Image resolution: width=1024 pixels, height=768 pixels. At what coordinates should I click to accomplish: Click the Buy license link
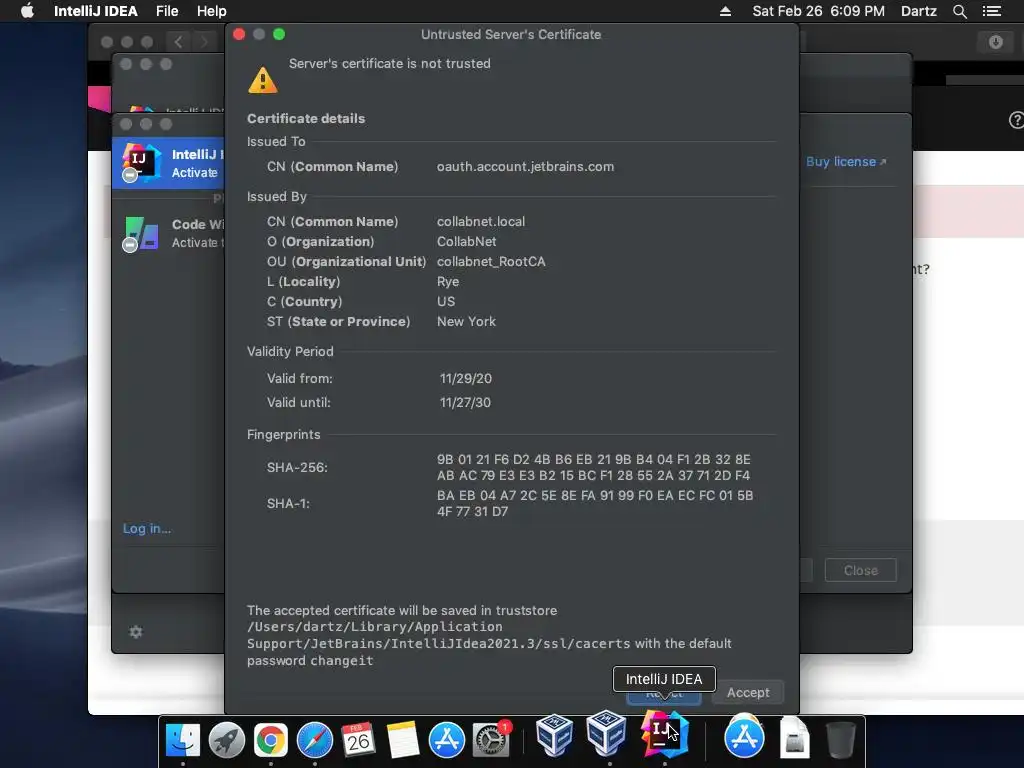pyautogui.click(x=846, y=161)
